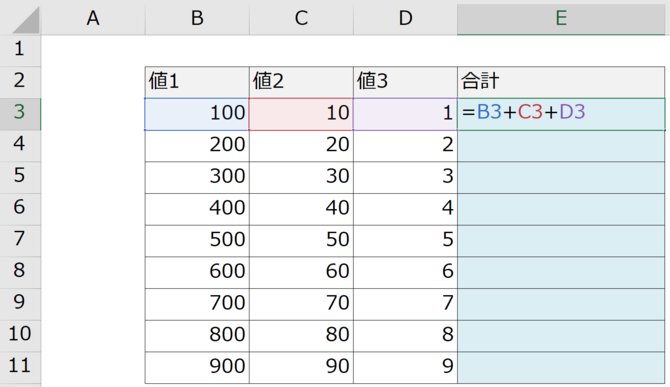Click cell containing =B3+C3+D3 formula
This screenshot has width=670, height=387.
click(561, 114)
